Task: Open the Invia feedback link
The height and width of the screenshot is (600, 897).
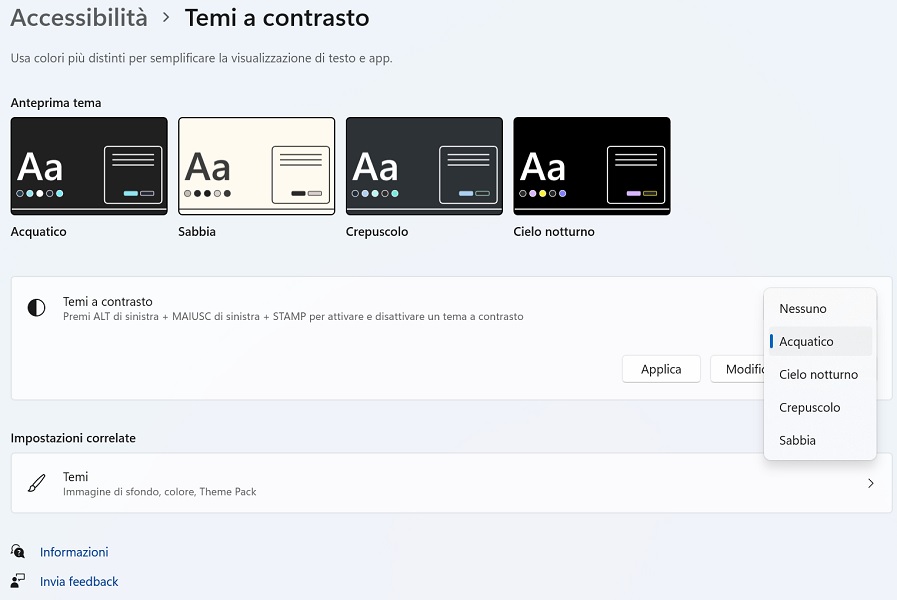Action: pos(79,581)
